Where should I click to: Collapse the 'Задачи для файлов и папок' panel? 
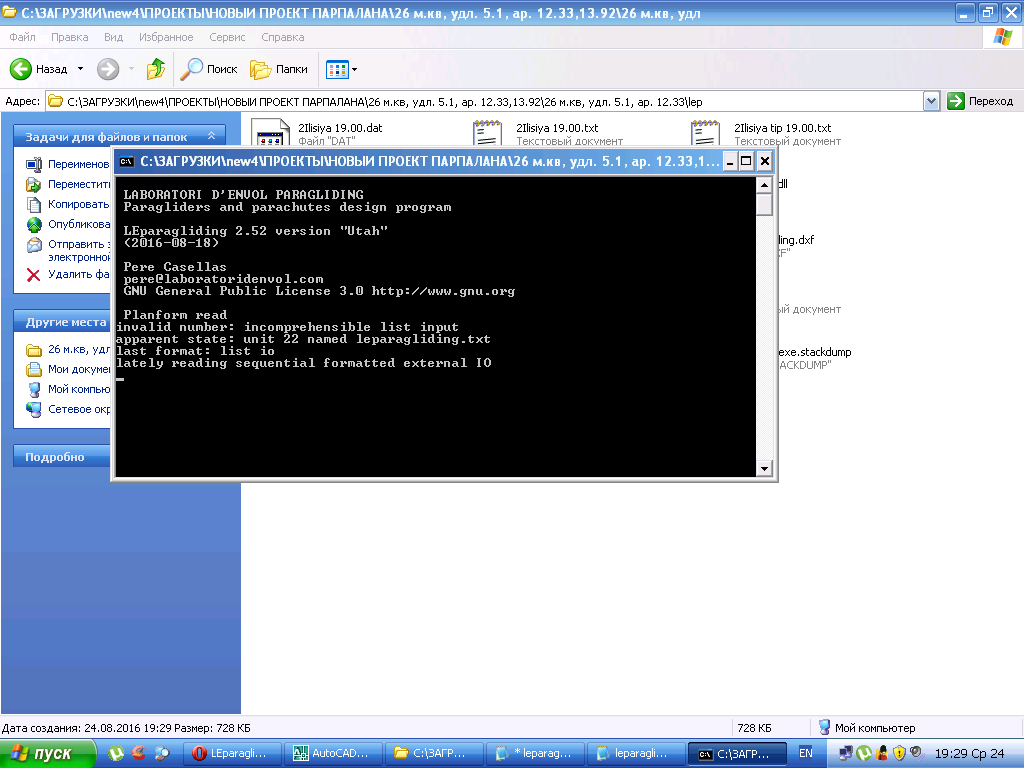pyautogui.click(x=211, y=136)
